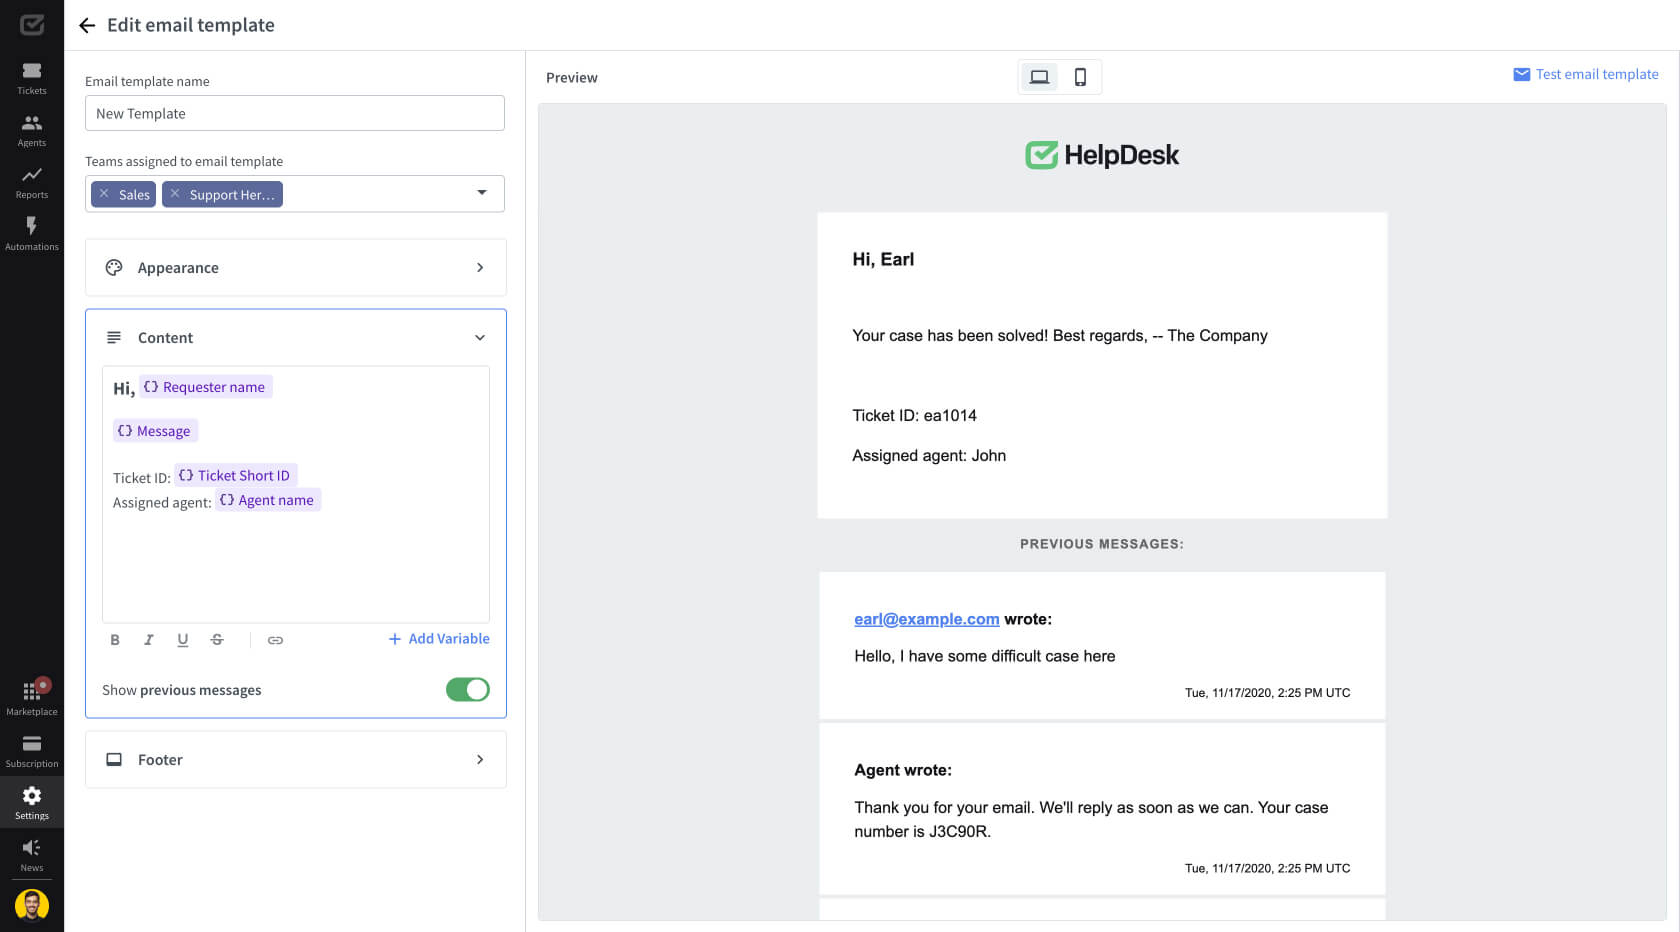Screen dimensions: 1680x932
Task: Collapse the Content section
Action: click(479, 338)
